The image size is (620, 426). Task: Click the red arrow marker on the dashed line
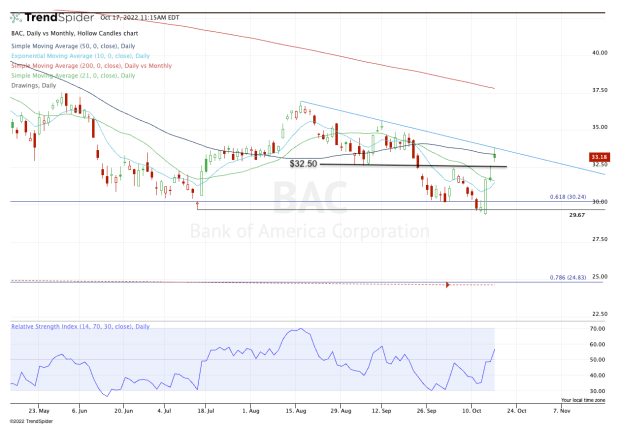pyautogui.click(x=448, y=285)
